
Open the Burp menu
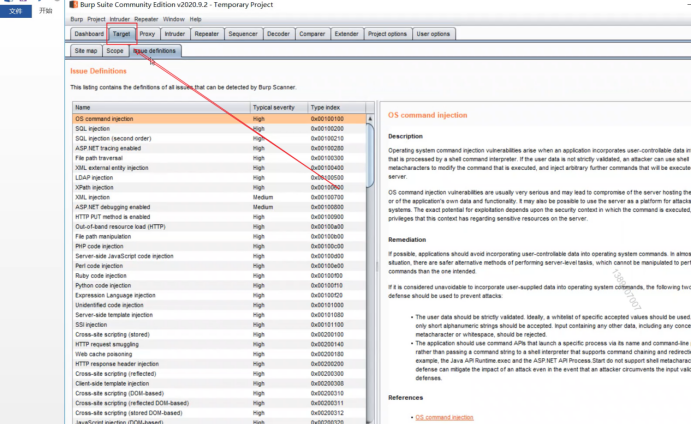pyautogui.click(x=76, y=19)
